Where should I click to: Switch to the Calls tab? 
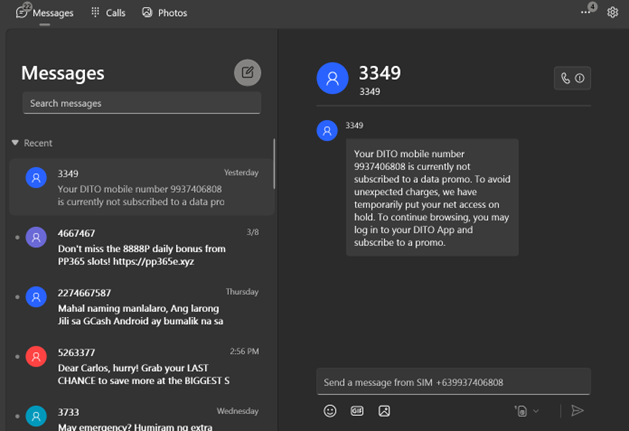click(108, 13)
